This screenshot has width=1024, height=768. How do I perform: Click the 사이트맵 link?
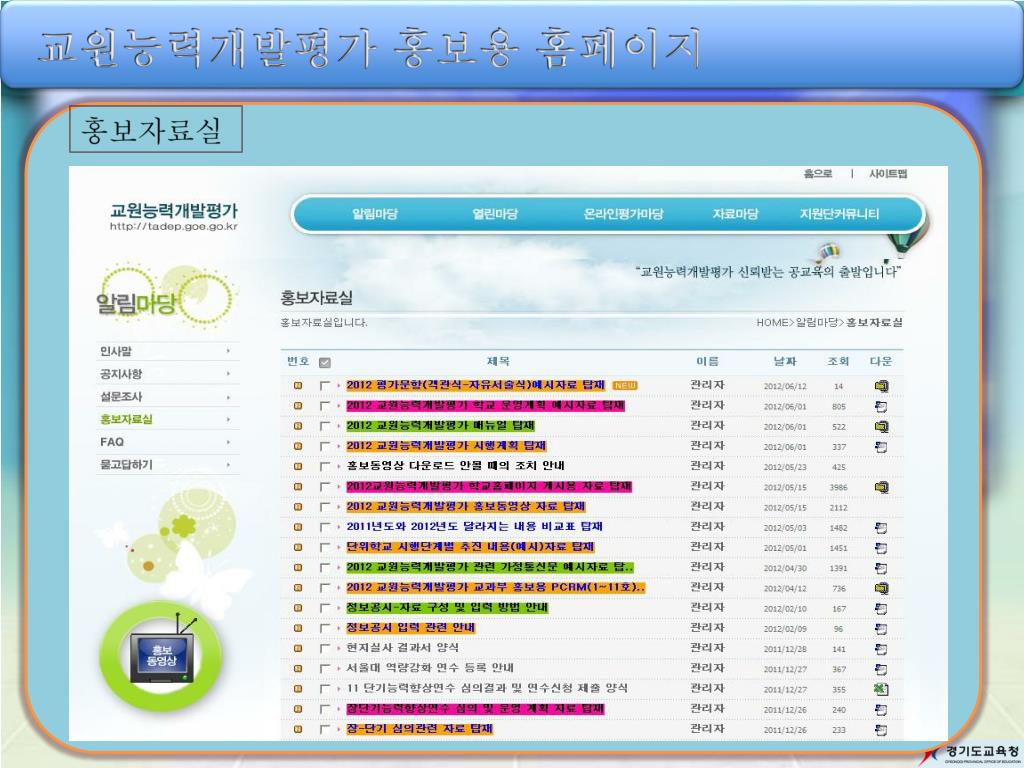pos(888,174)
